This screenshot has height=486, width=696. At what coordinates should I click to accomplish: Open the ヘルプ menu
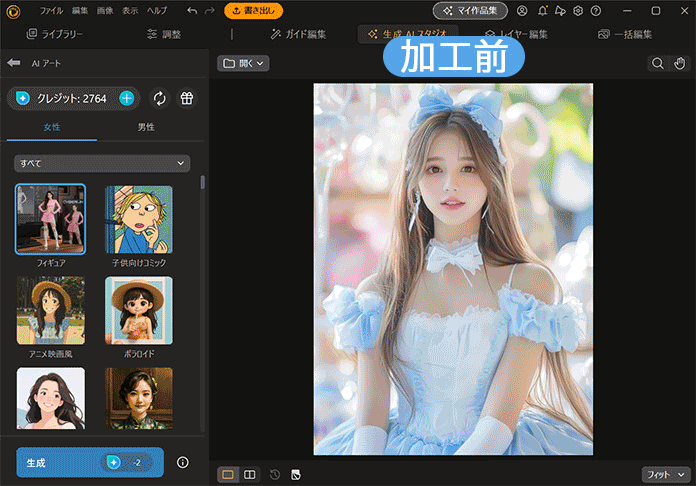(x=157, y=11)
